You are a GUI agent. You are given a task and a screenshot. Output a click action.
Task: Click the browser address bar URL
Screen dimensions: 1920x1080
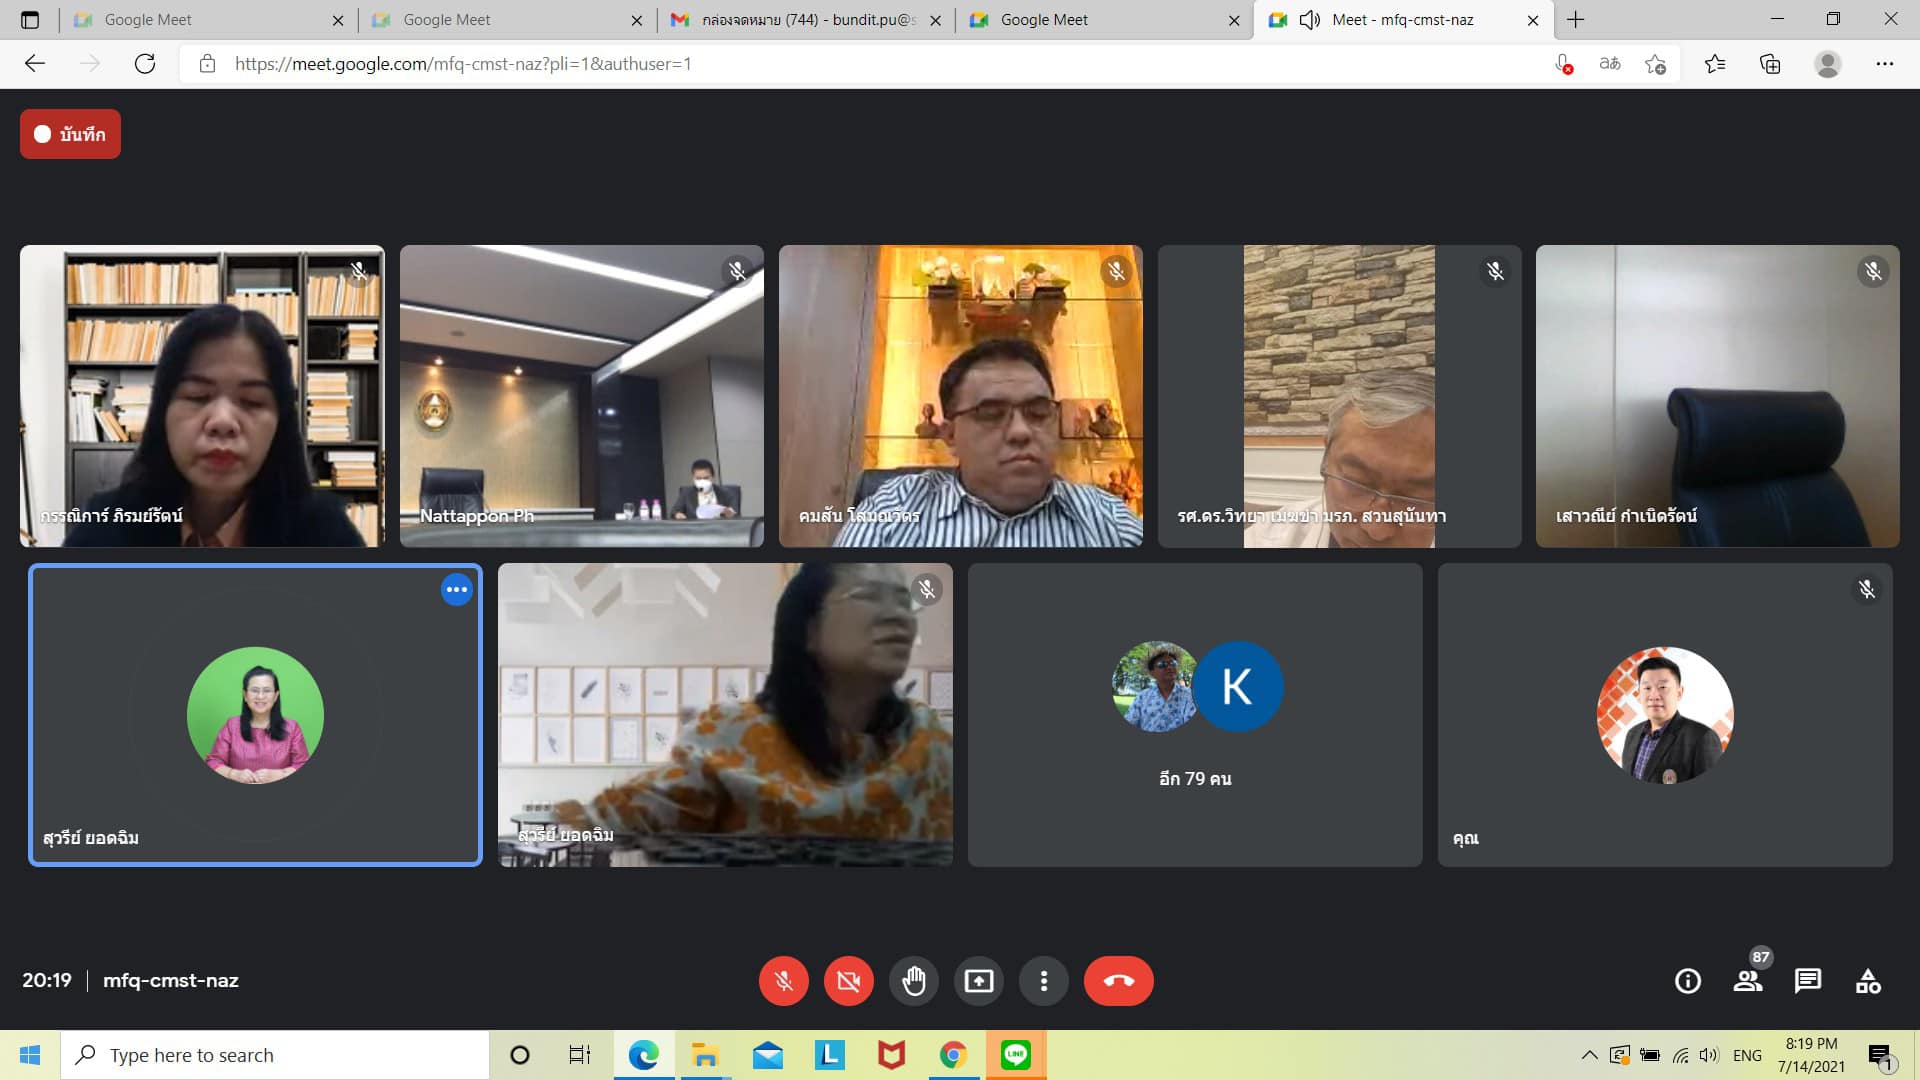(462, 64)
